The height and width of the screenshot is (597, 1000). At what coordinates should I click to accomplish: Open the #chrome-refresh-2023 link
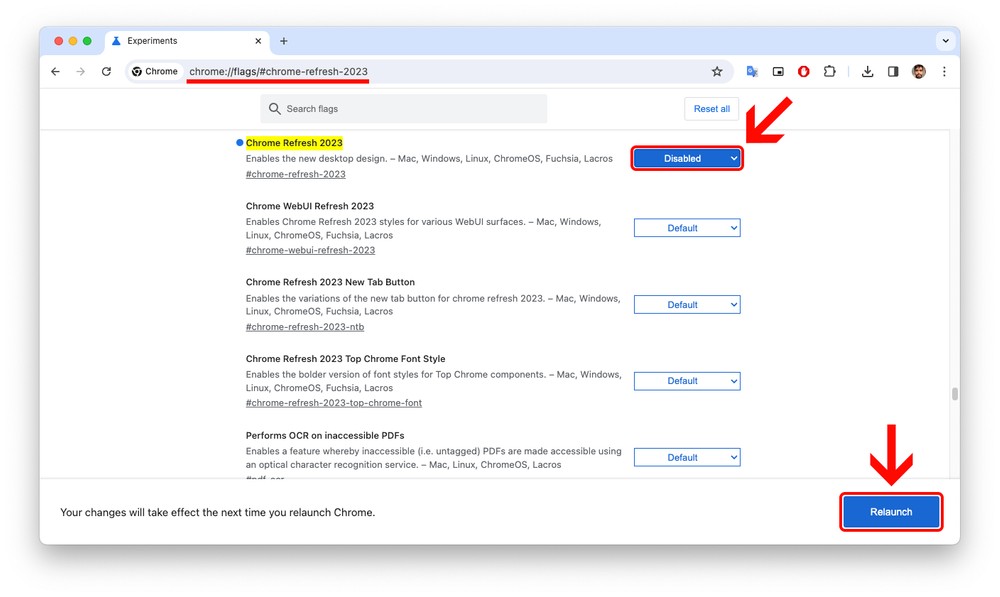pos(296,174)
